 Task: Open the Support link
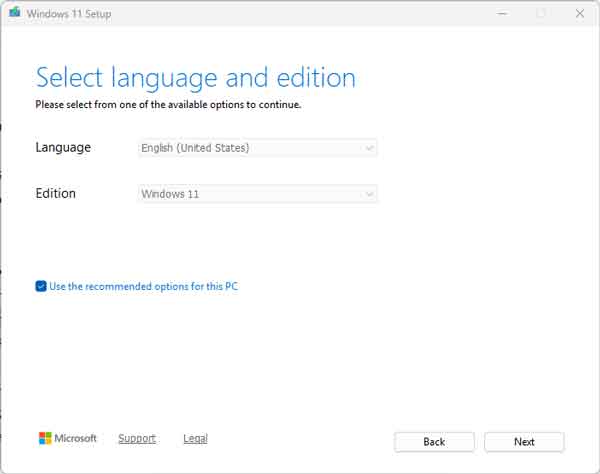[137, 438]
